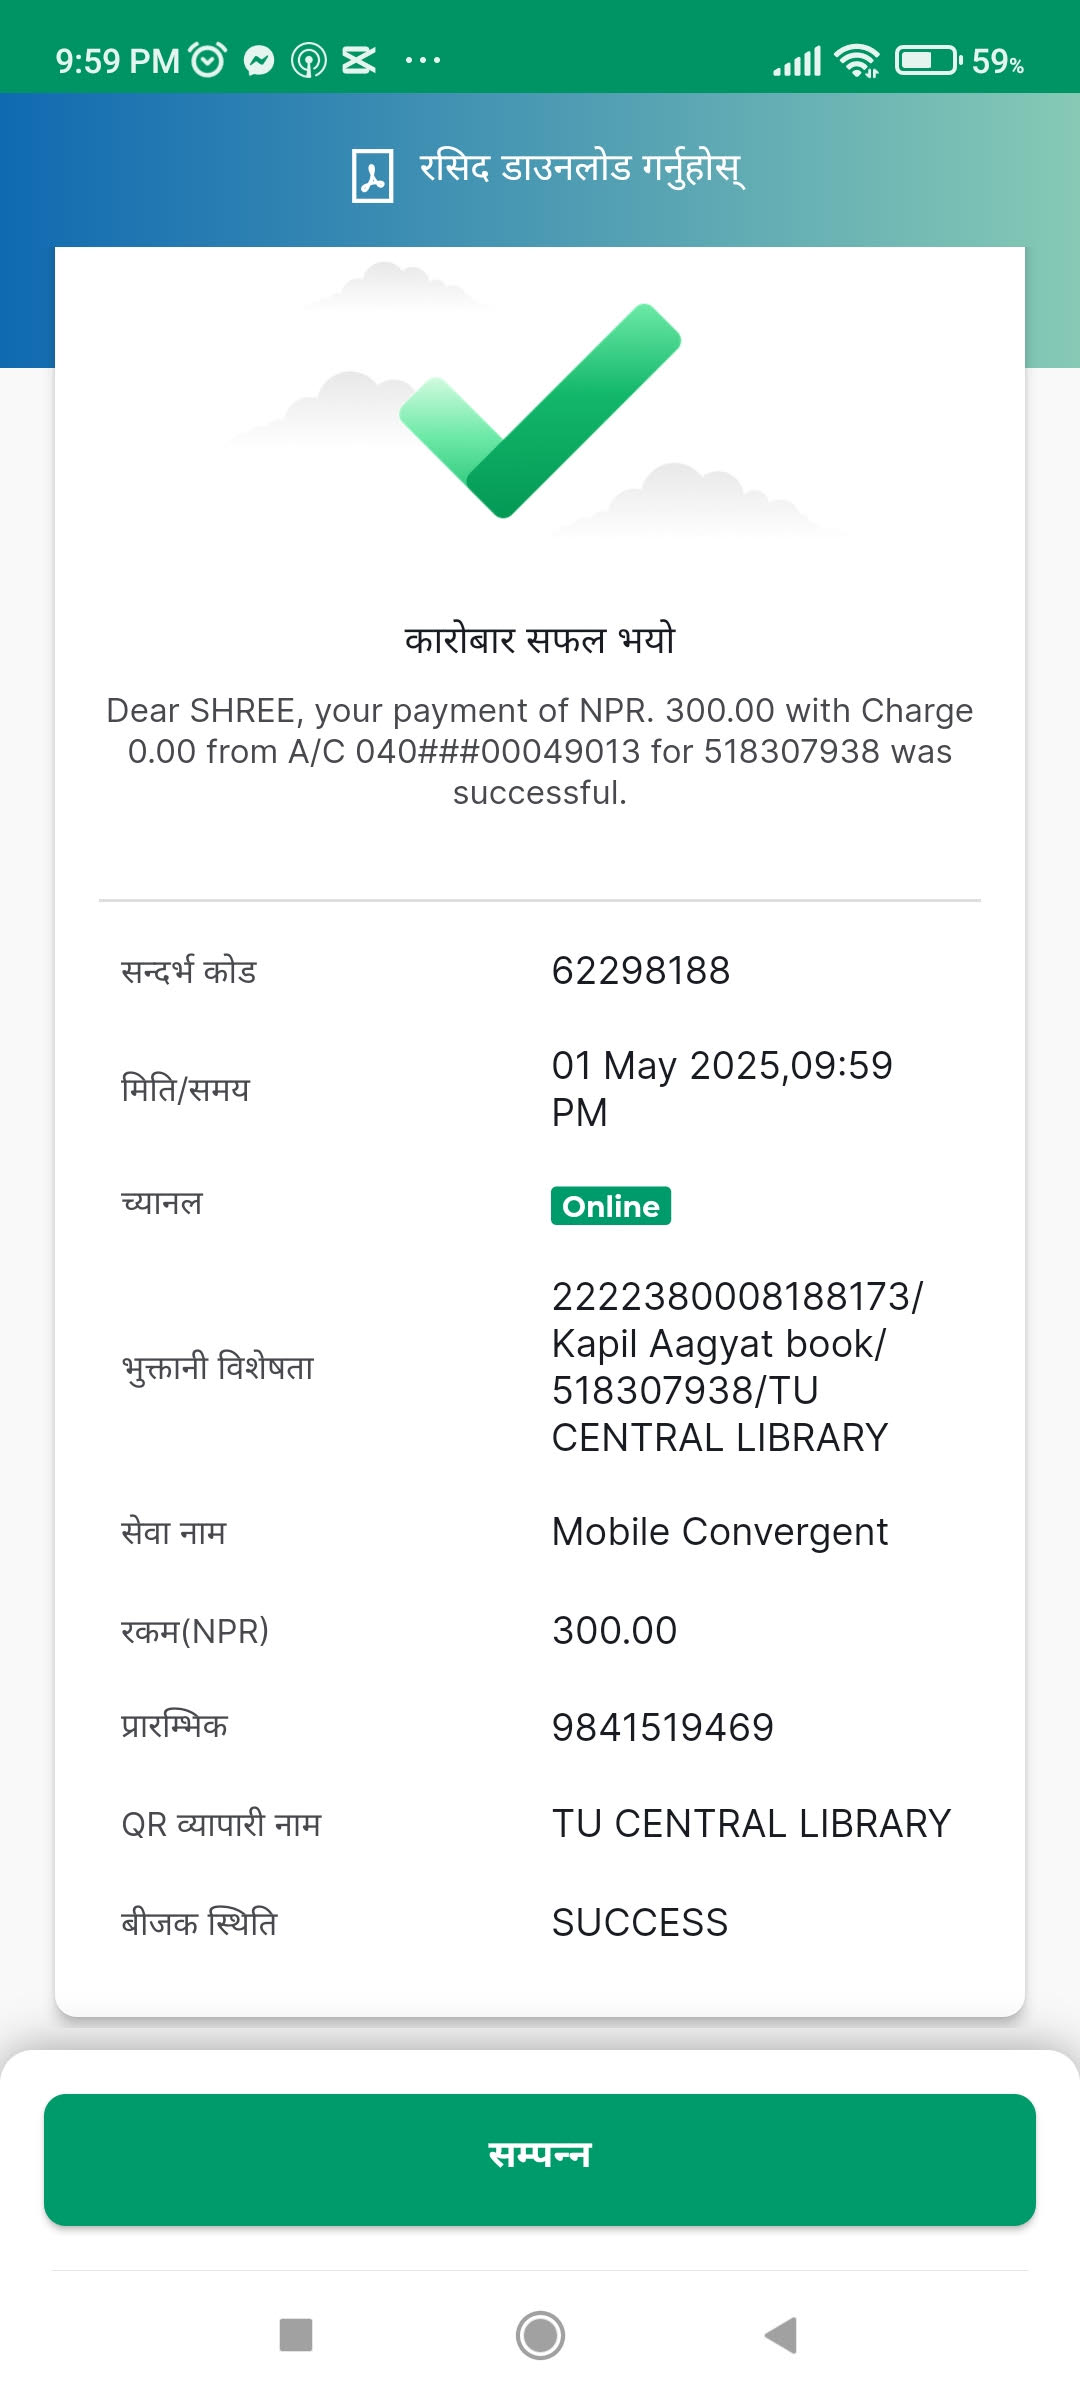Tap the large green success checkmark
Viewport: 1080px width, 2400px height.
pyautogui.click(x=540, y=410)
